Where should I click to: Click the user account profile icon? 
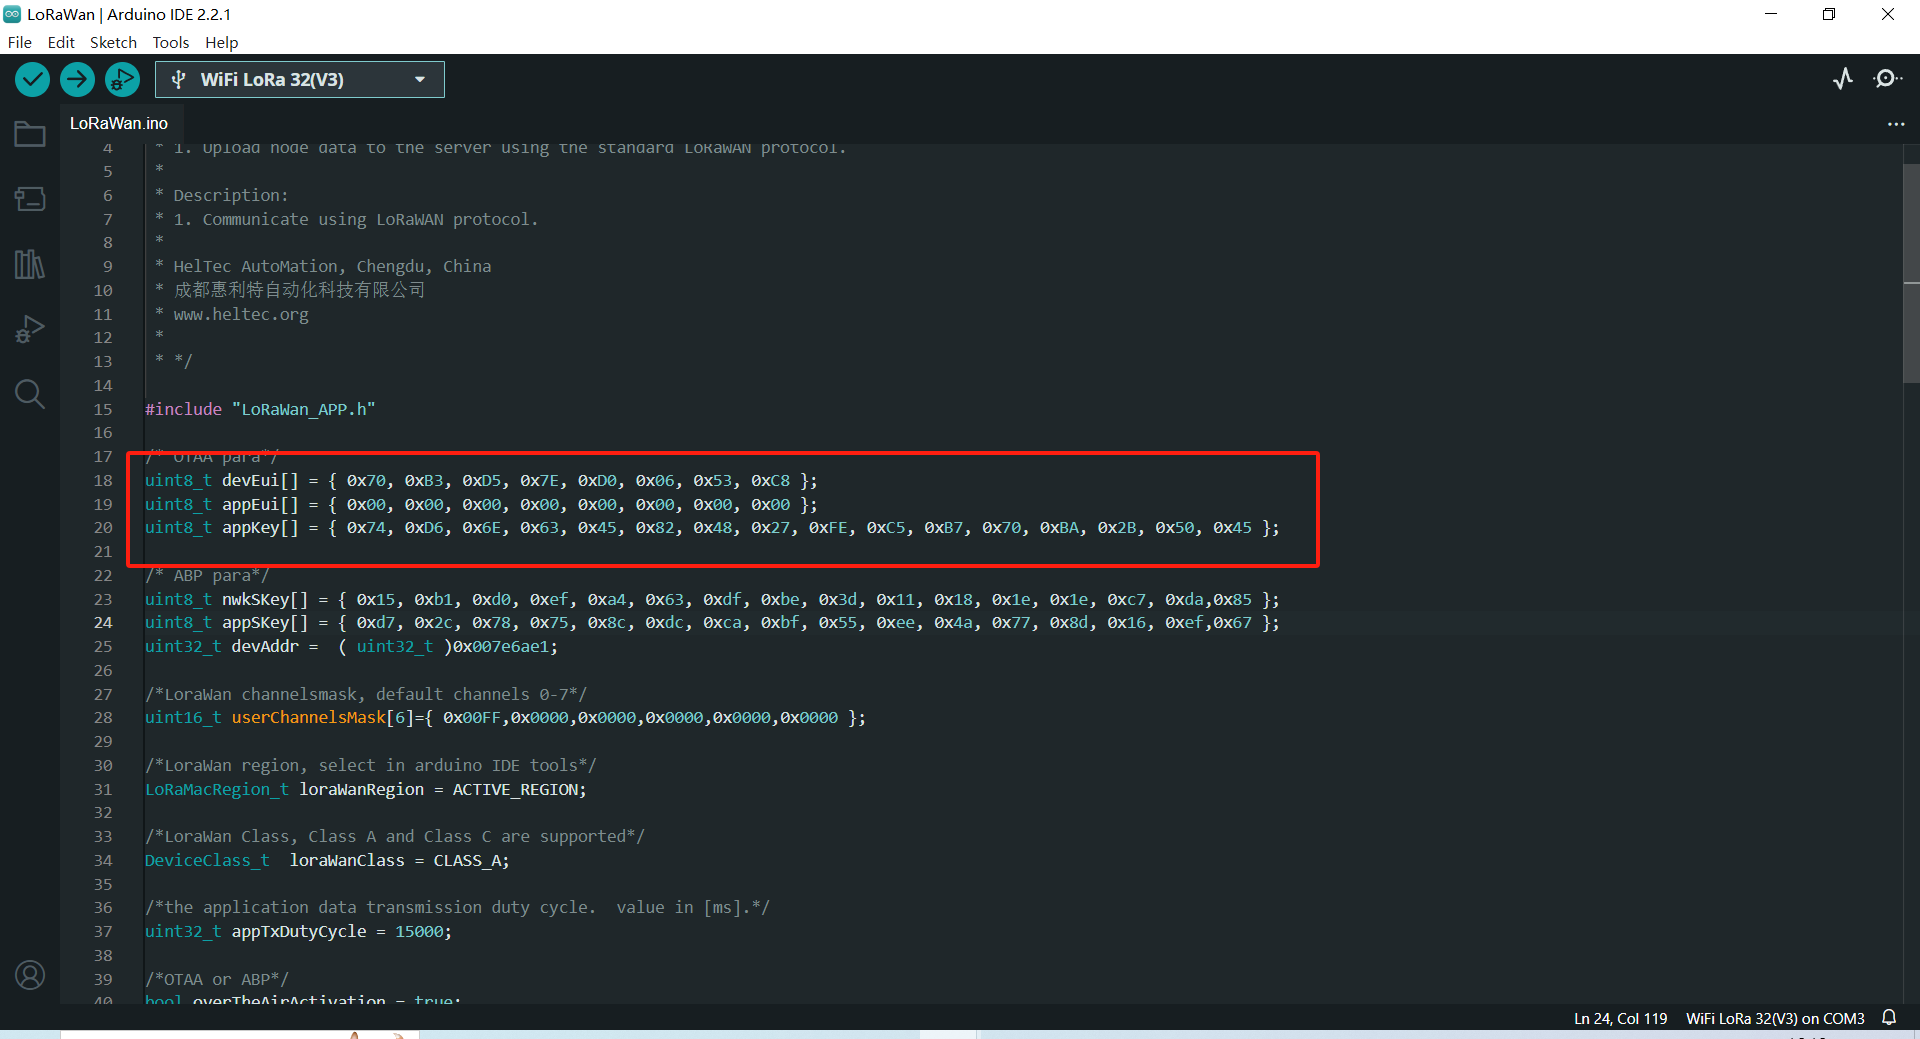click(30, 975)
